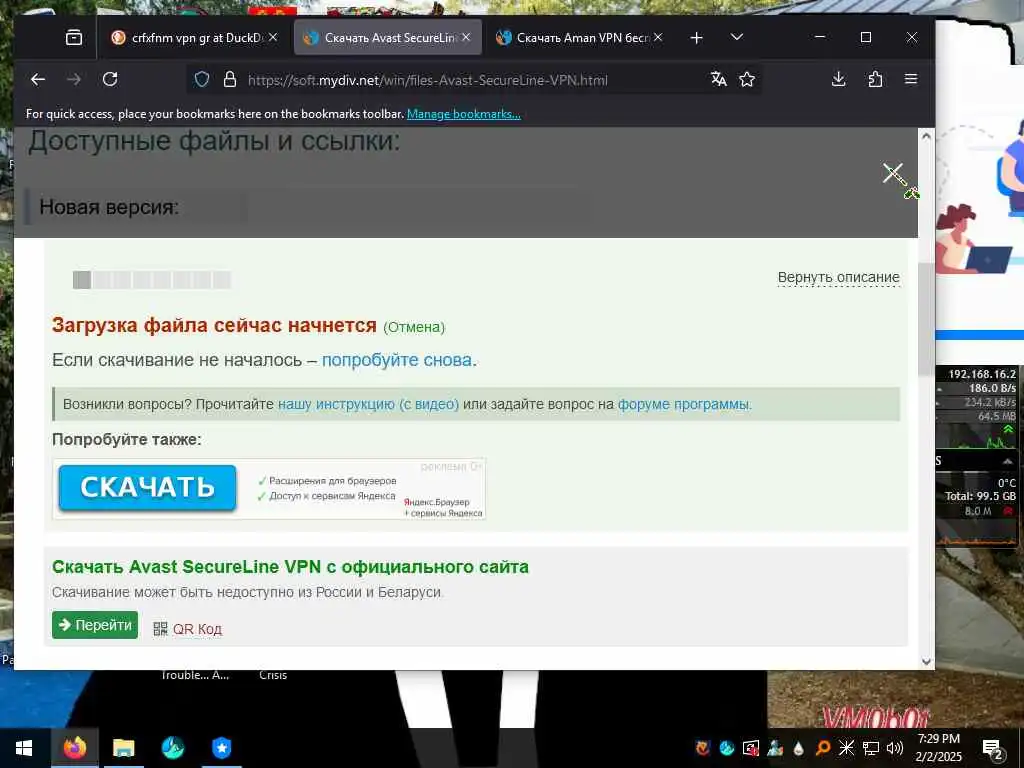Click Total: 99.5 GB in widget
This screenshot has height=768, width=1024.
(x=980, y=496)
